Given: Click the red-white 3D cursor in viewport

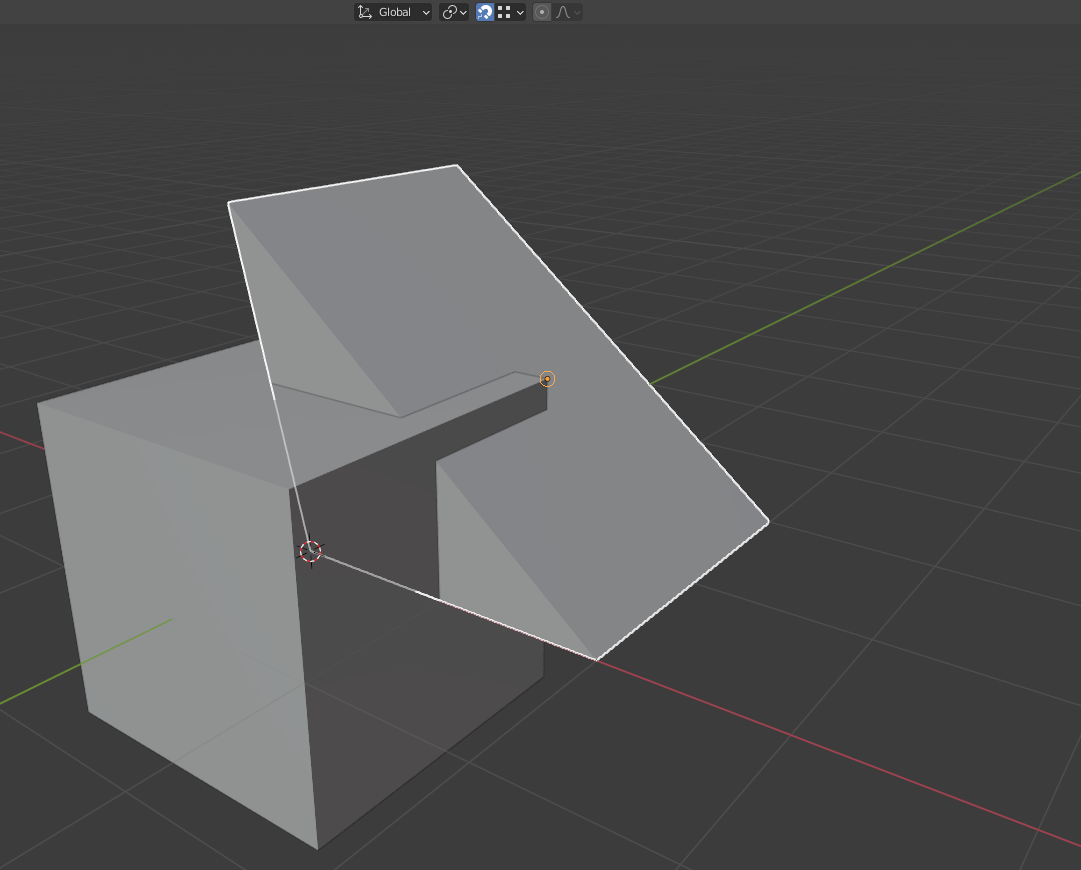Looking at the screenshot, I should click(311, 551).
